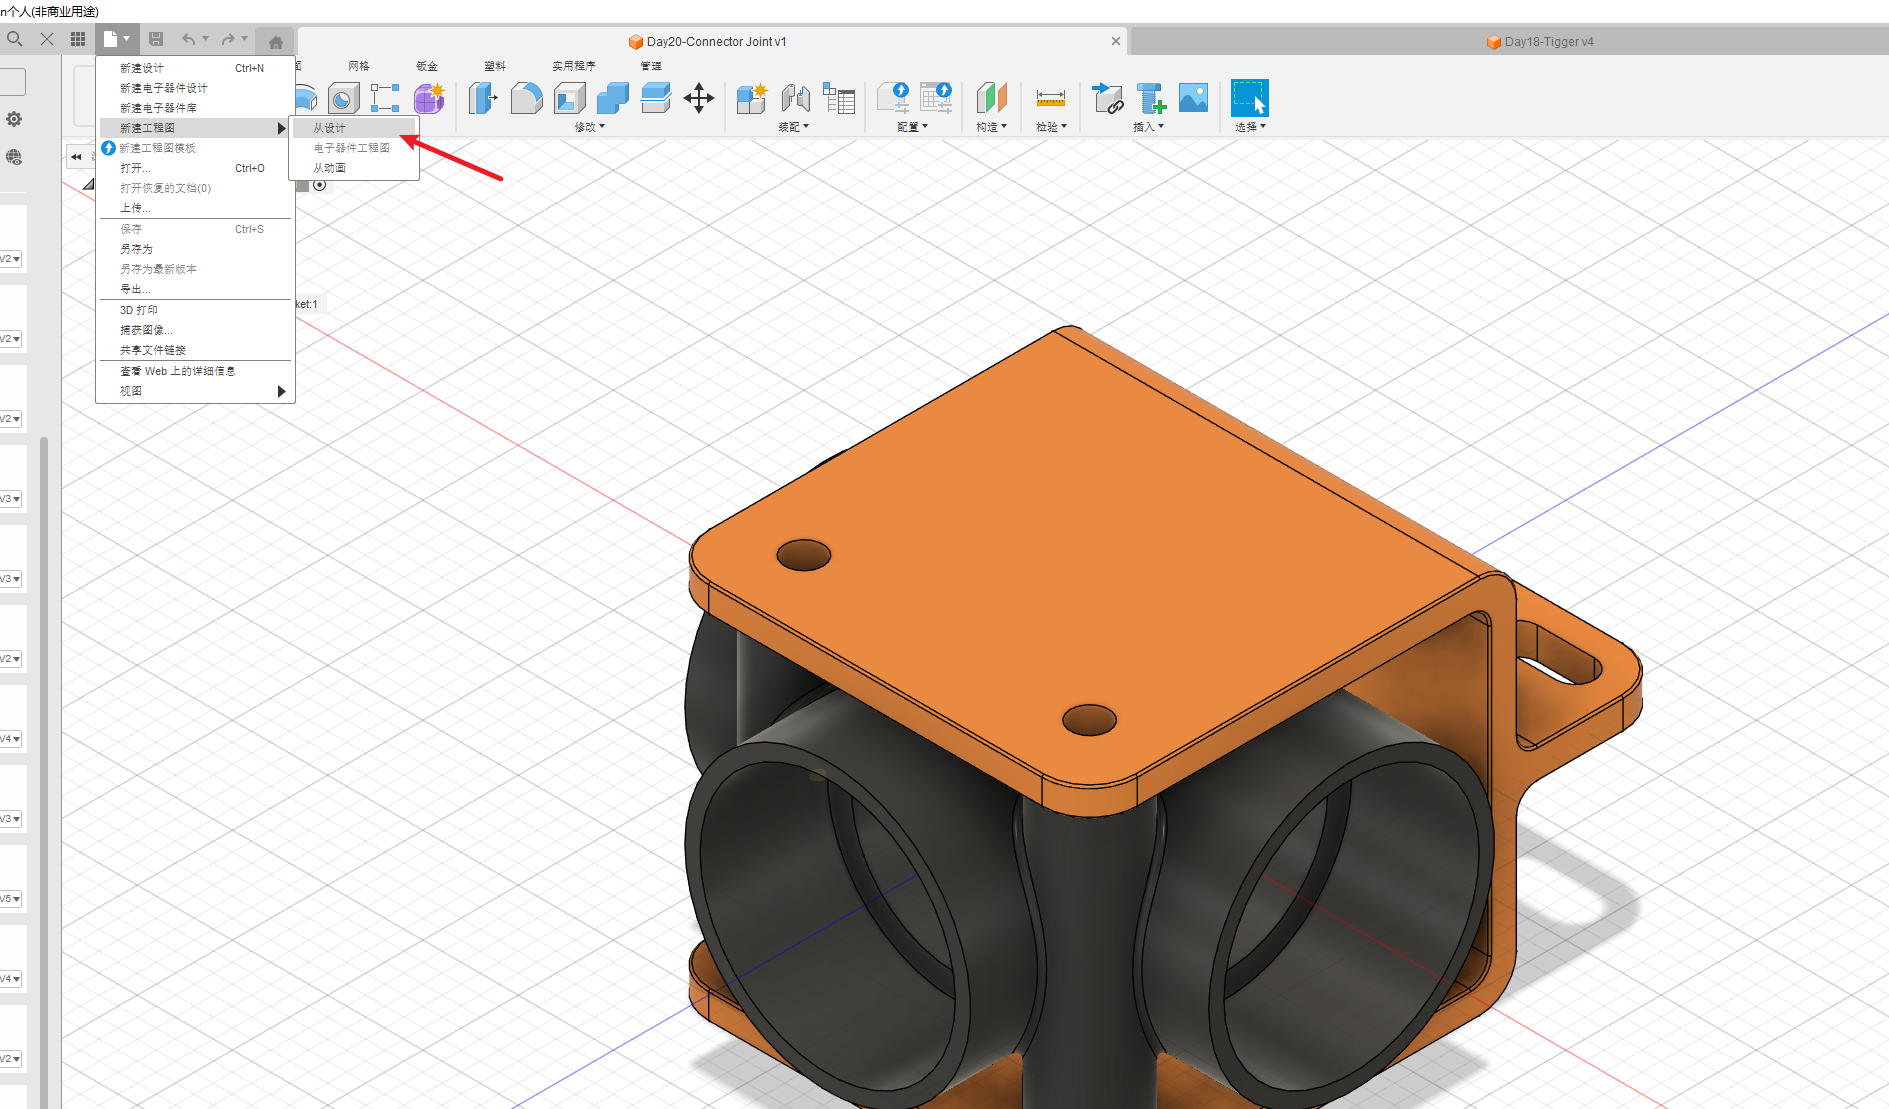Toggle the radio button below the submenu
Viewport: 1889px width, 1109px height.
320,185
